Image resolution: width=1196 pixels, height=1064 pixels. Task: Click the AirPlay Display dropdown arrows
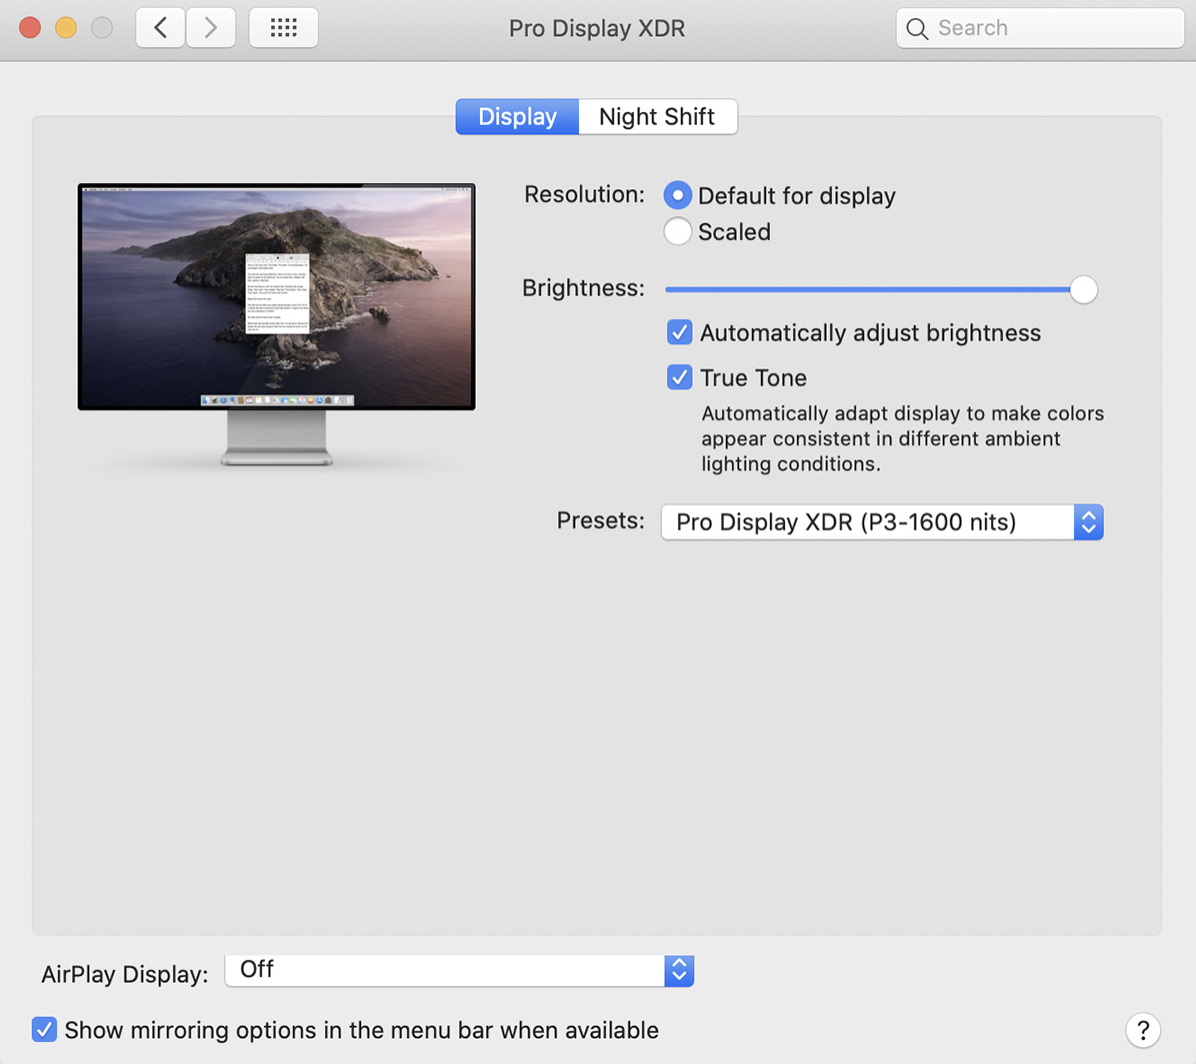tap(678, 970)
